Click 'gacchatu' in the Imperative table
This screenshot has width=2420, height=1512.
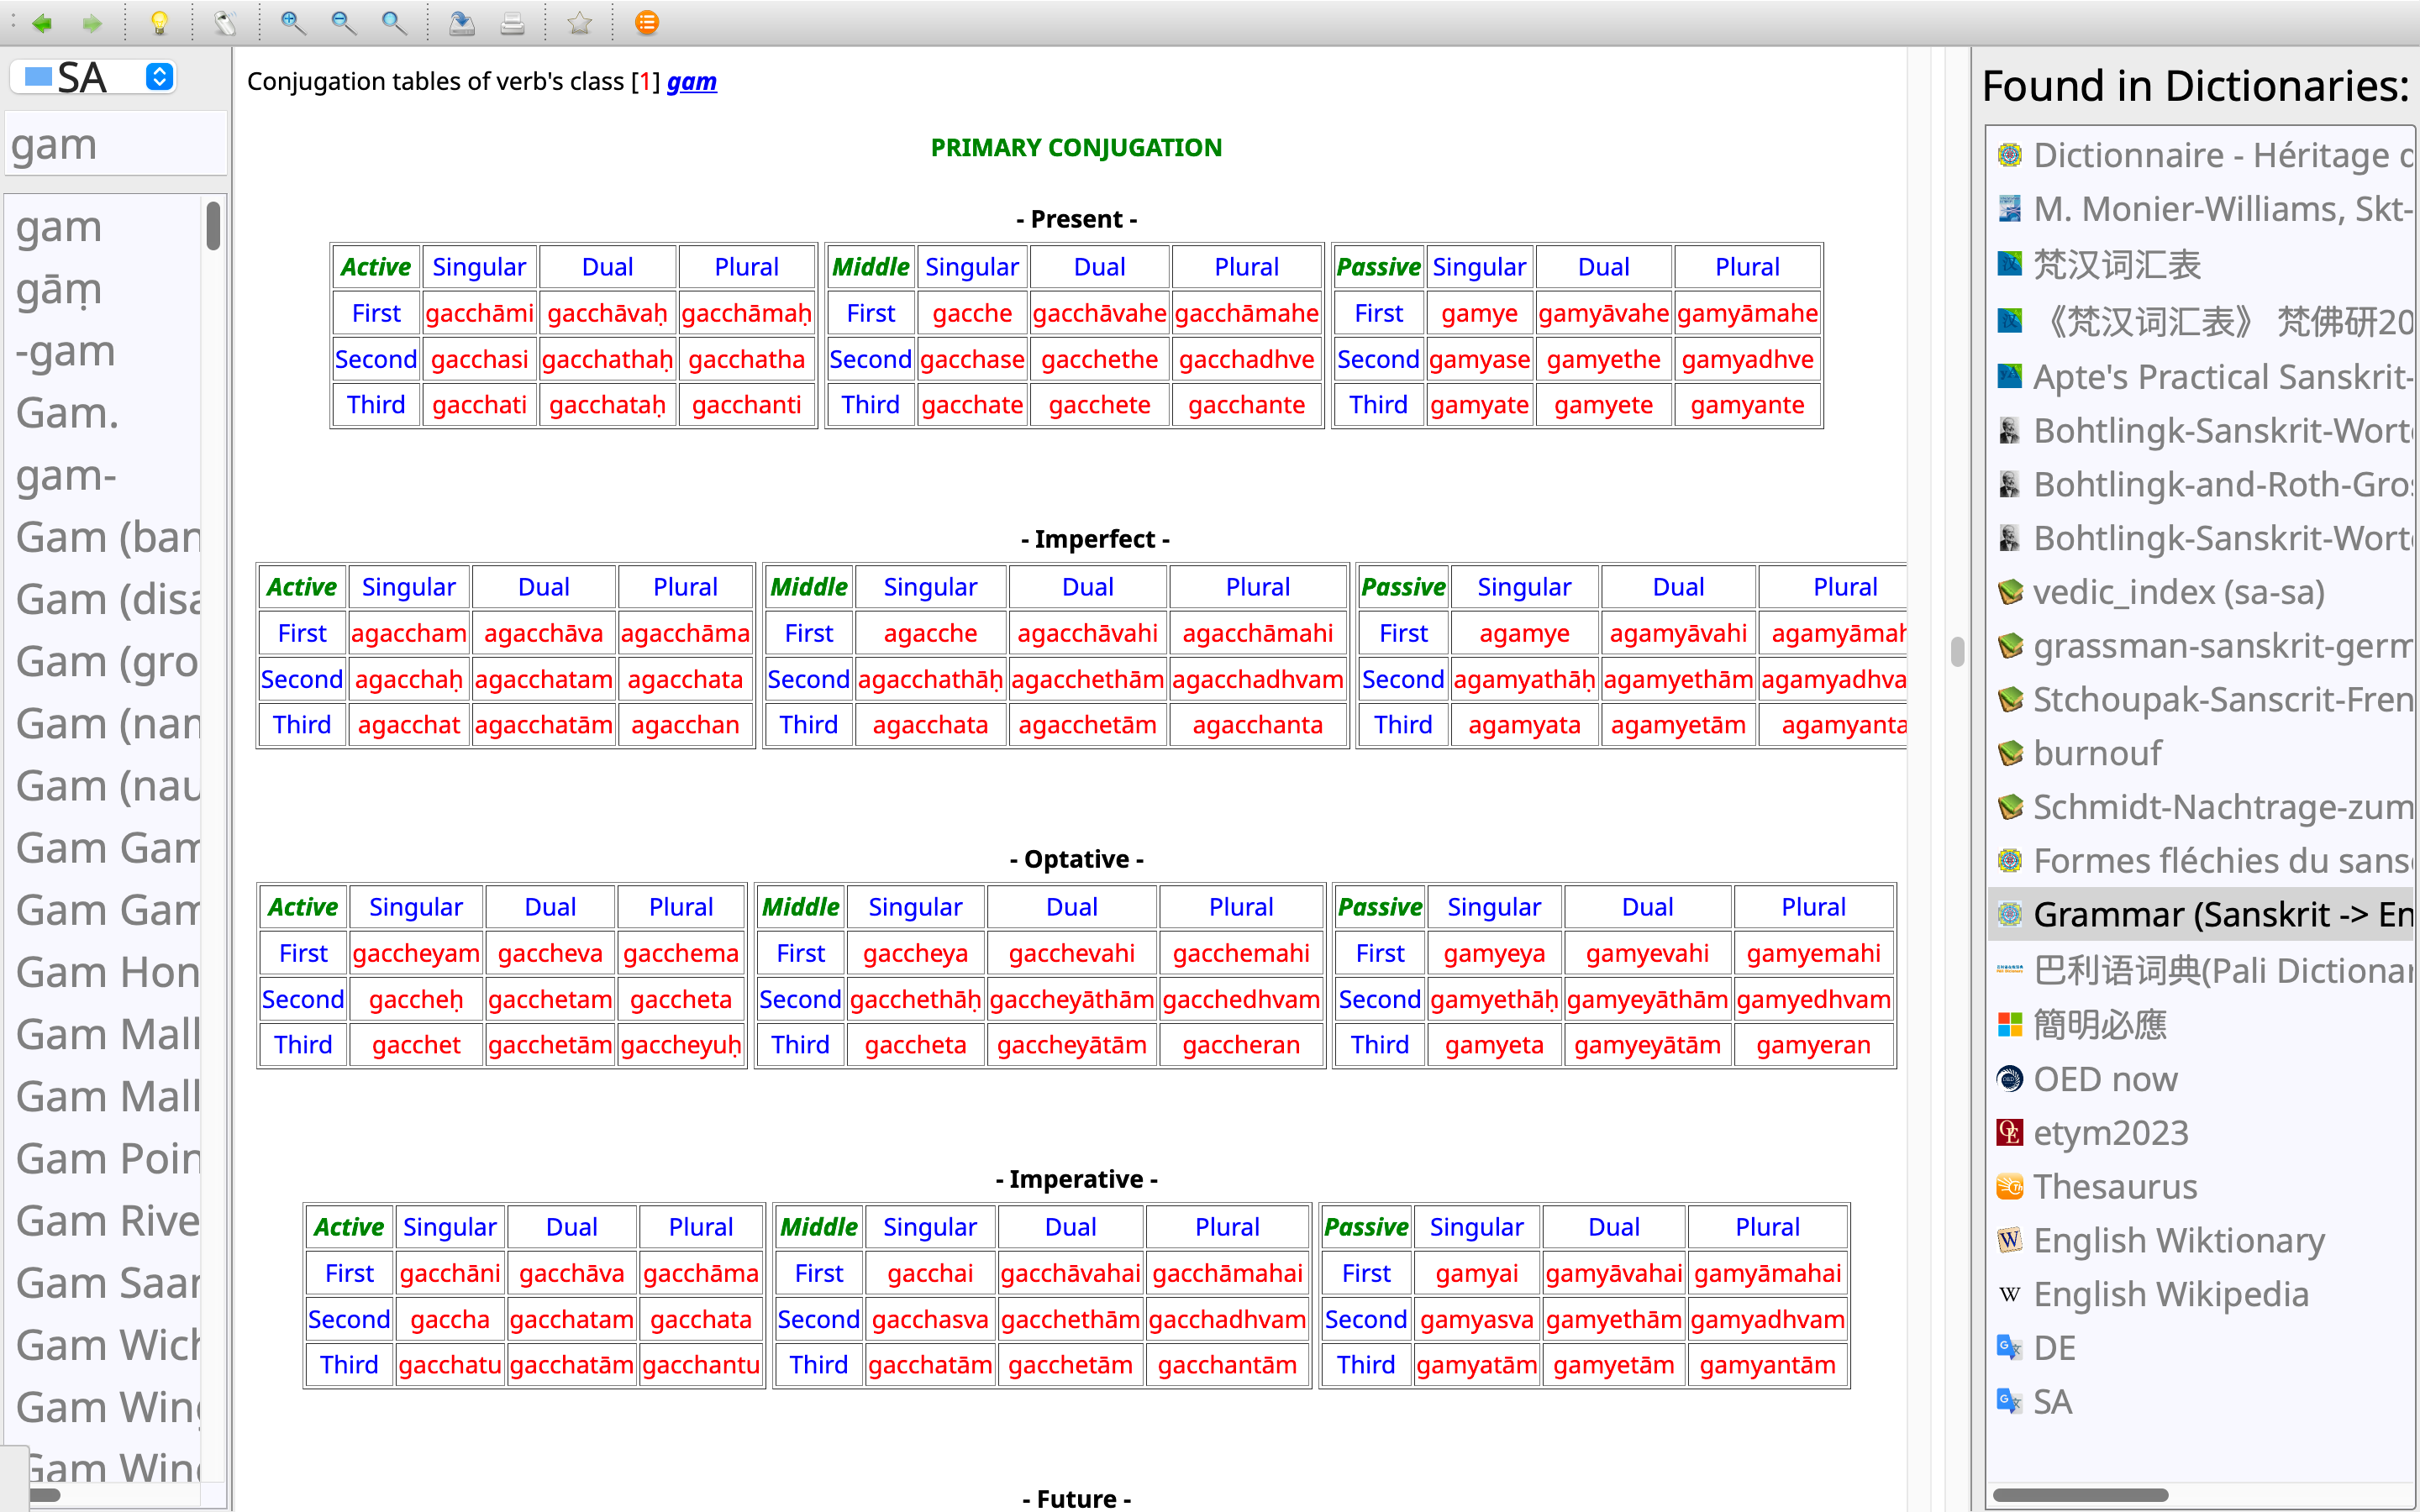click(449, 1365)
